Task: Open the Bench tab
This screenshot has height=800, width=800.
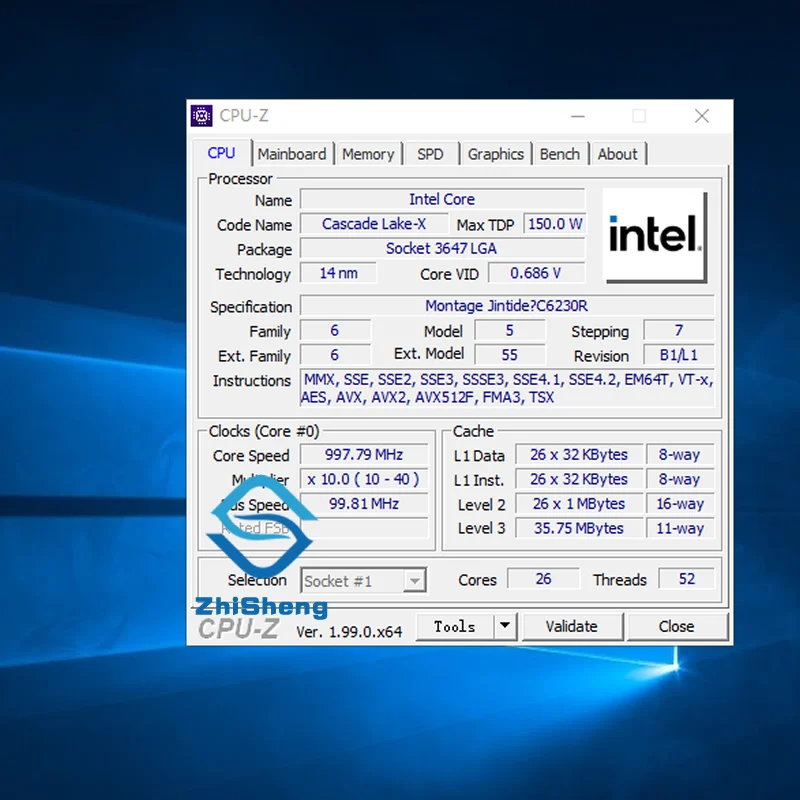Action: (560, 154)
